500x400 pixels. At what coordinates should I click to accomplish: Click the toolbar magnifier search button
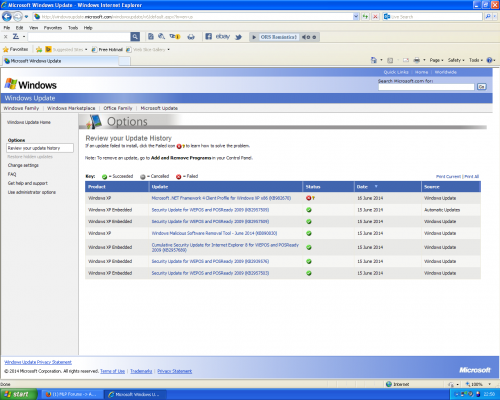point(135,37)
